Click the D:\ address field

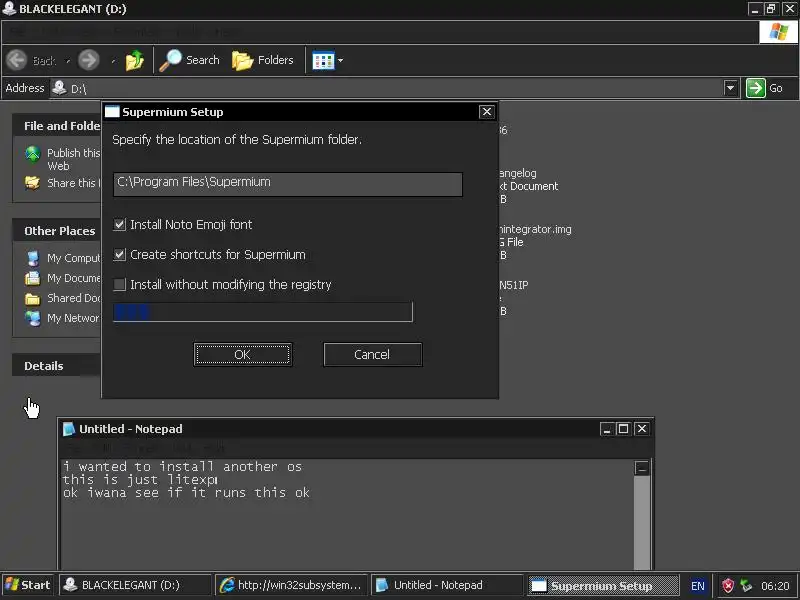[x=387, y=88]
